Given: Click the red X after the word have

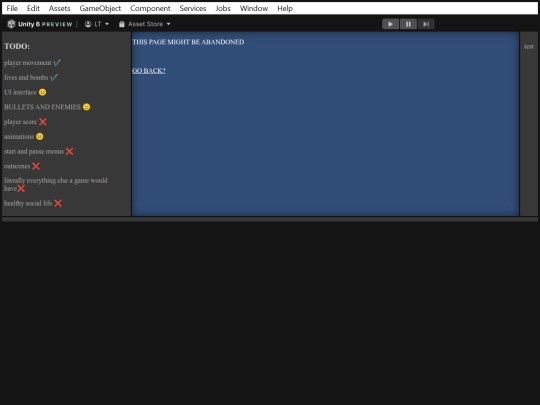Looking at the screenshot, I should pyautogui.click(x=21, y=188).
